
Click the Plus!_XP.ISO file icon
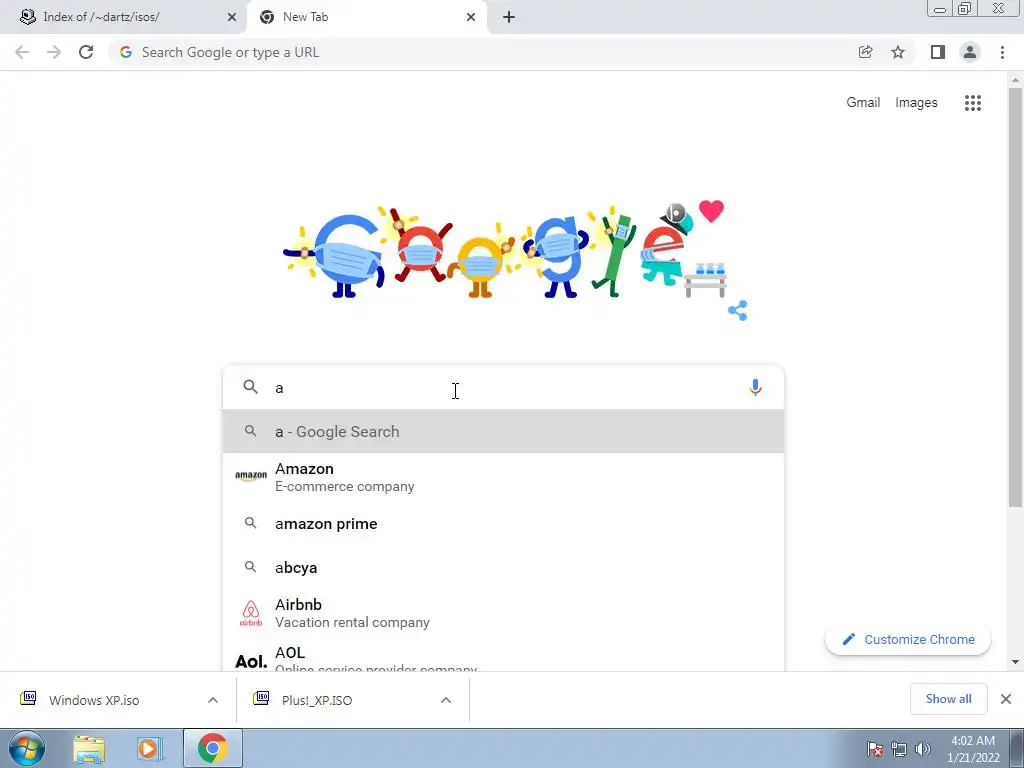coord(261,699)
